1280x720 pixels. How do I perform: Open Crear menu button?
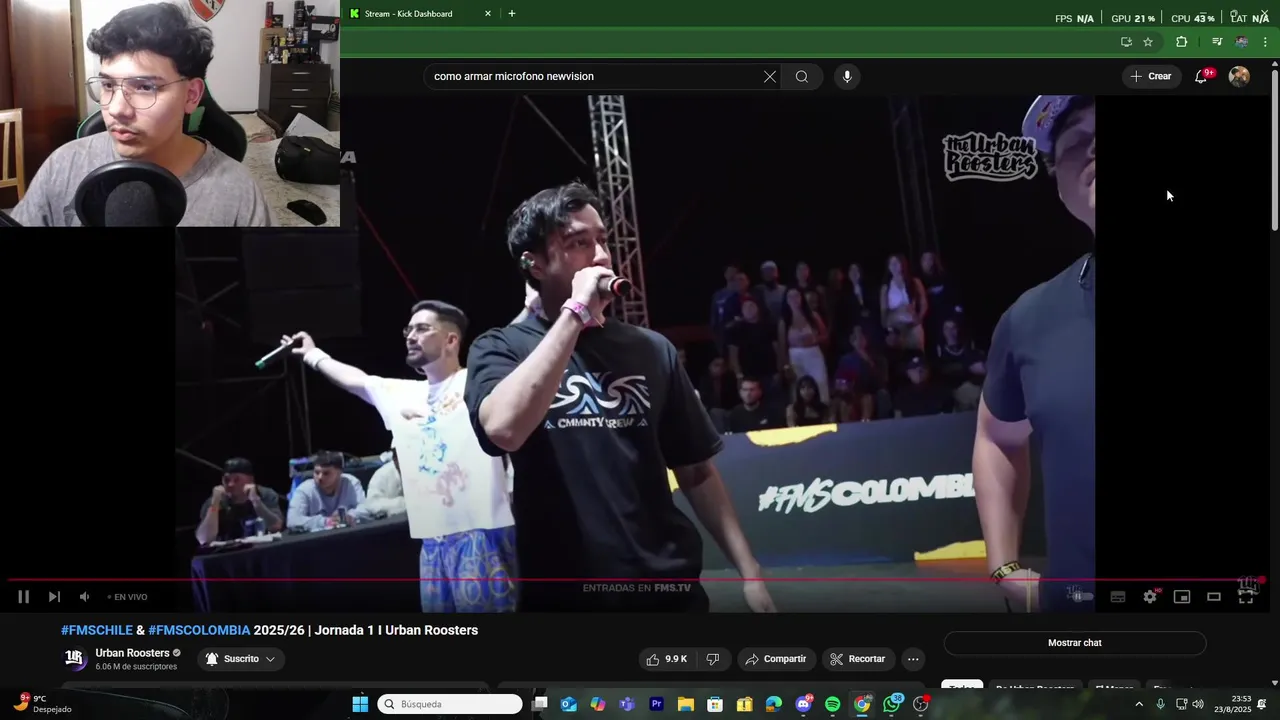click(1150, 76)
